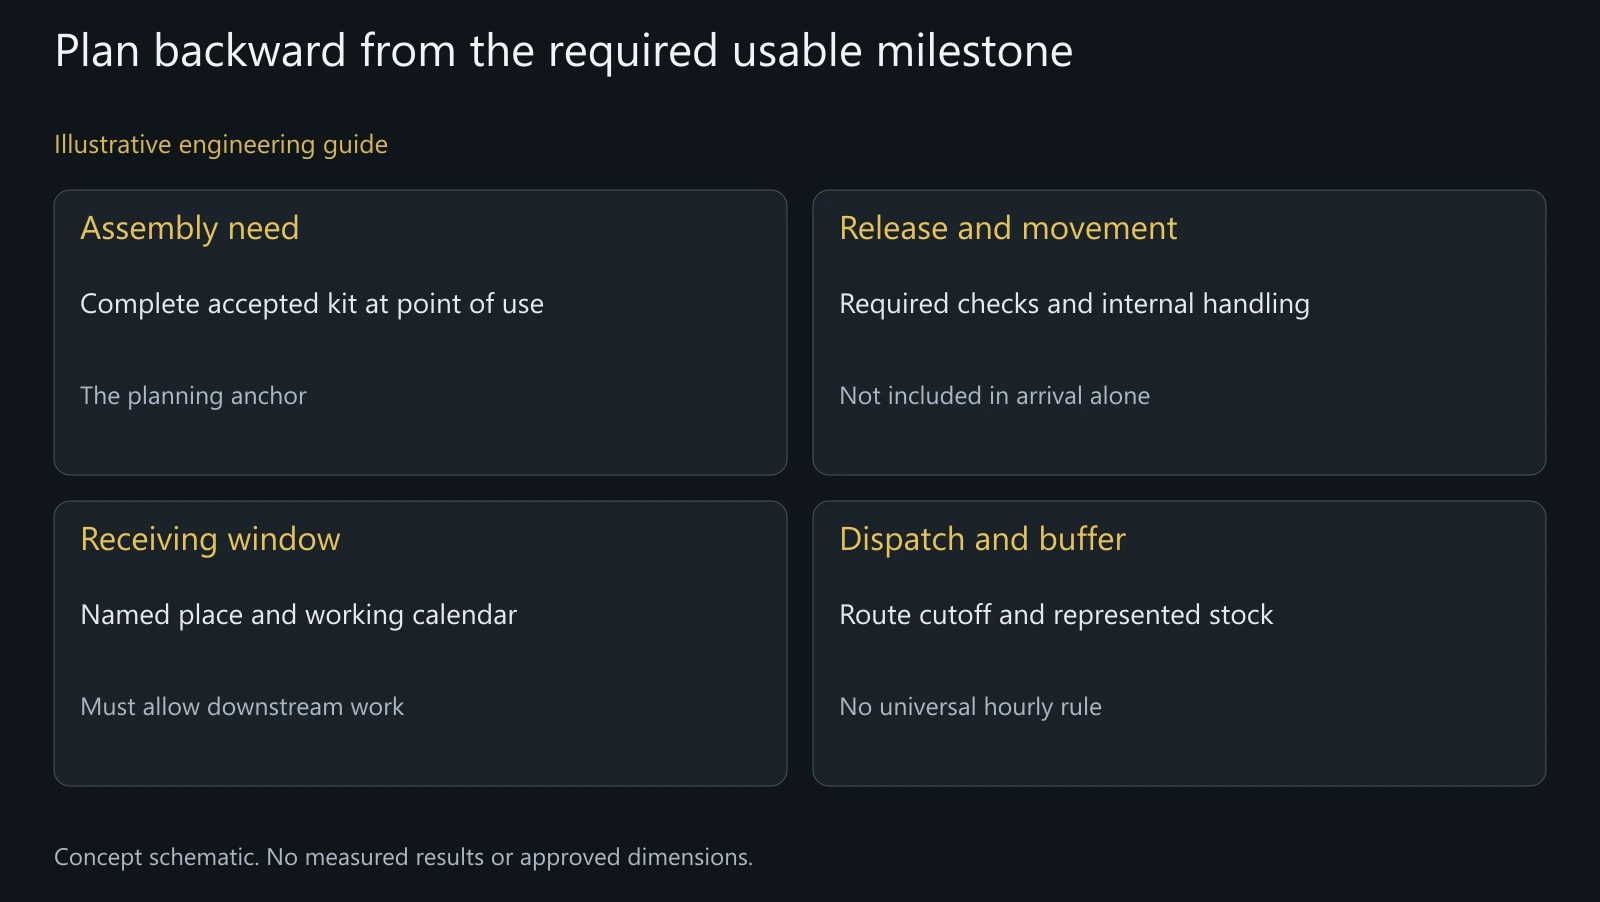Select the Dispatch and buffer card

(x=1179, y=643)
